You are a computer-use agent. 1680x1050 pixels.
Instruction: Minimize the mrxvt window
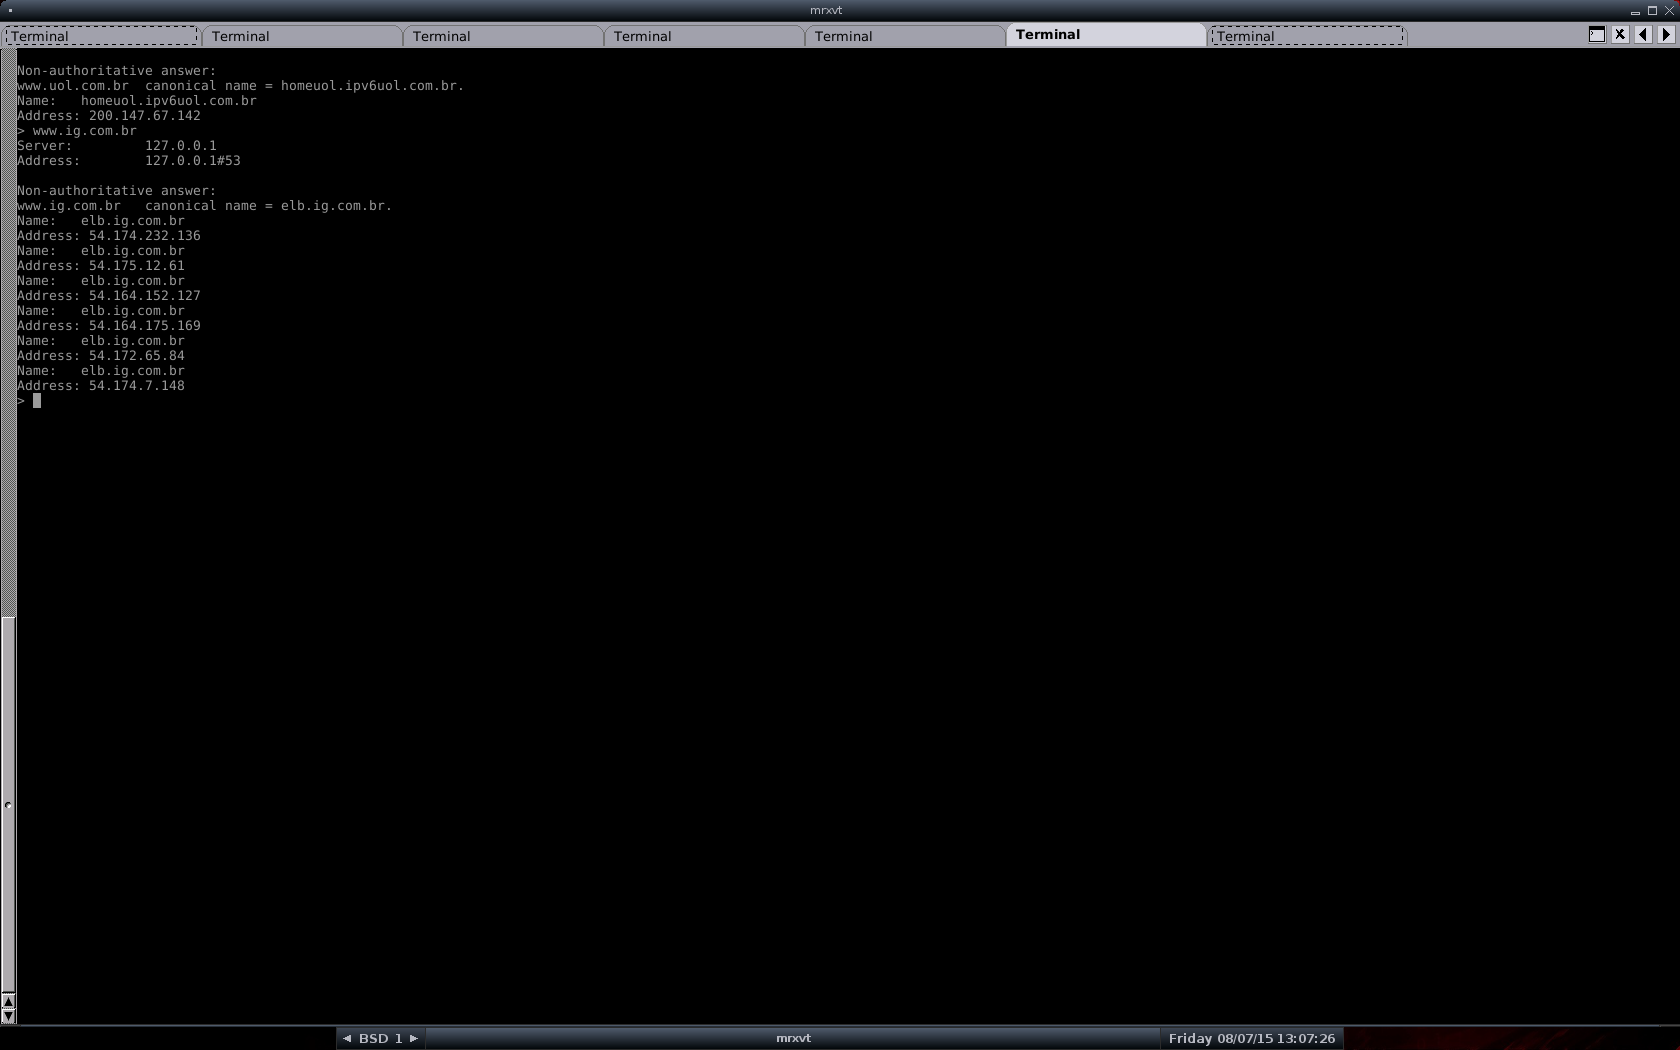[x=1635, y=11]
